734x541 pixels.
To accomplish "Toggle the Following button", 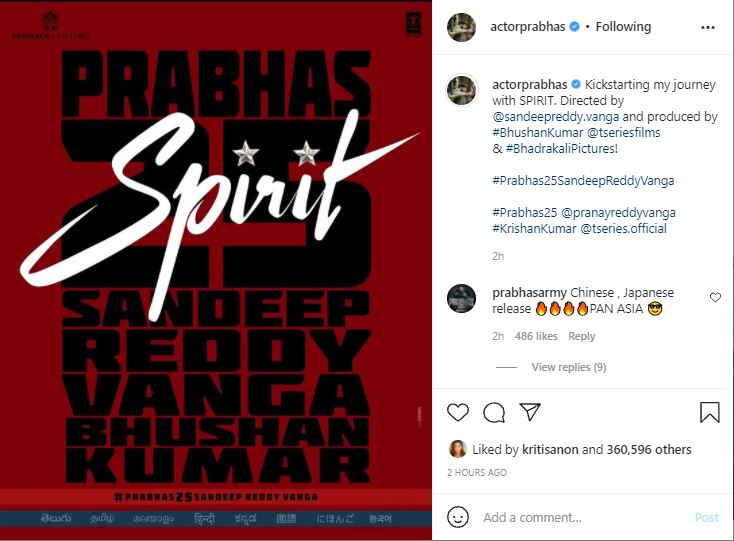I will pos(623,27).
